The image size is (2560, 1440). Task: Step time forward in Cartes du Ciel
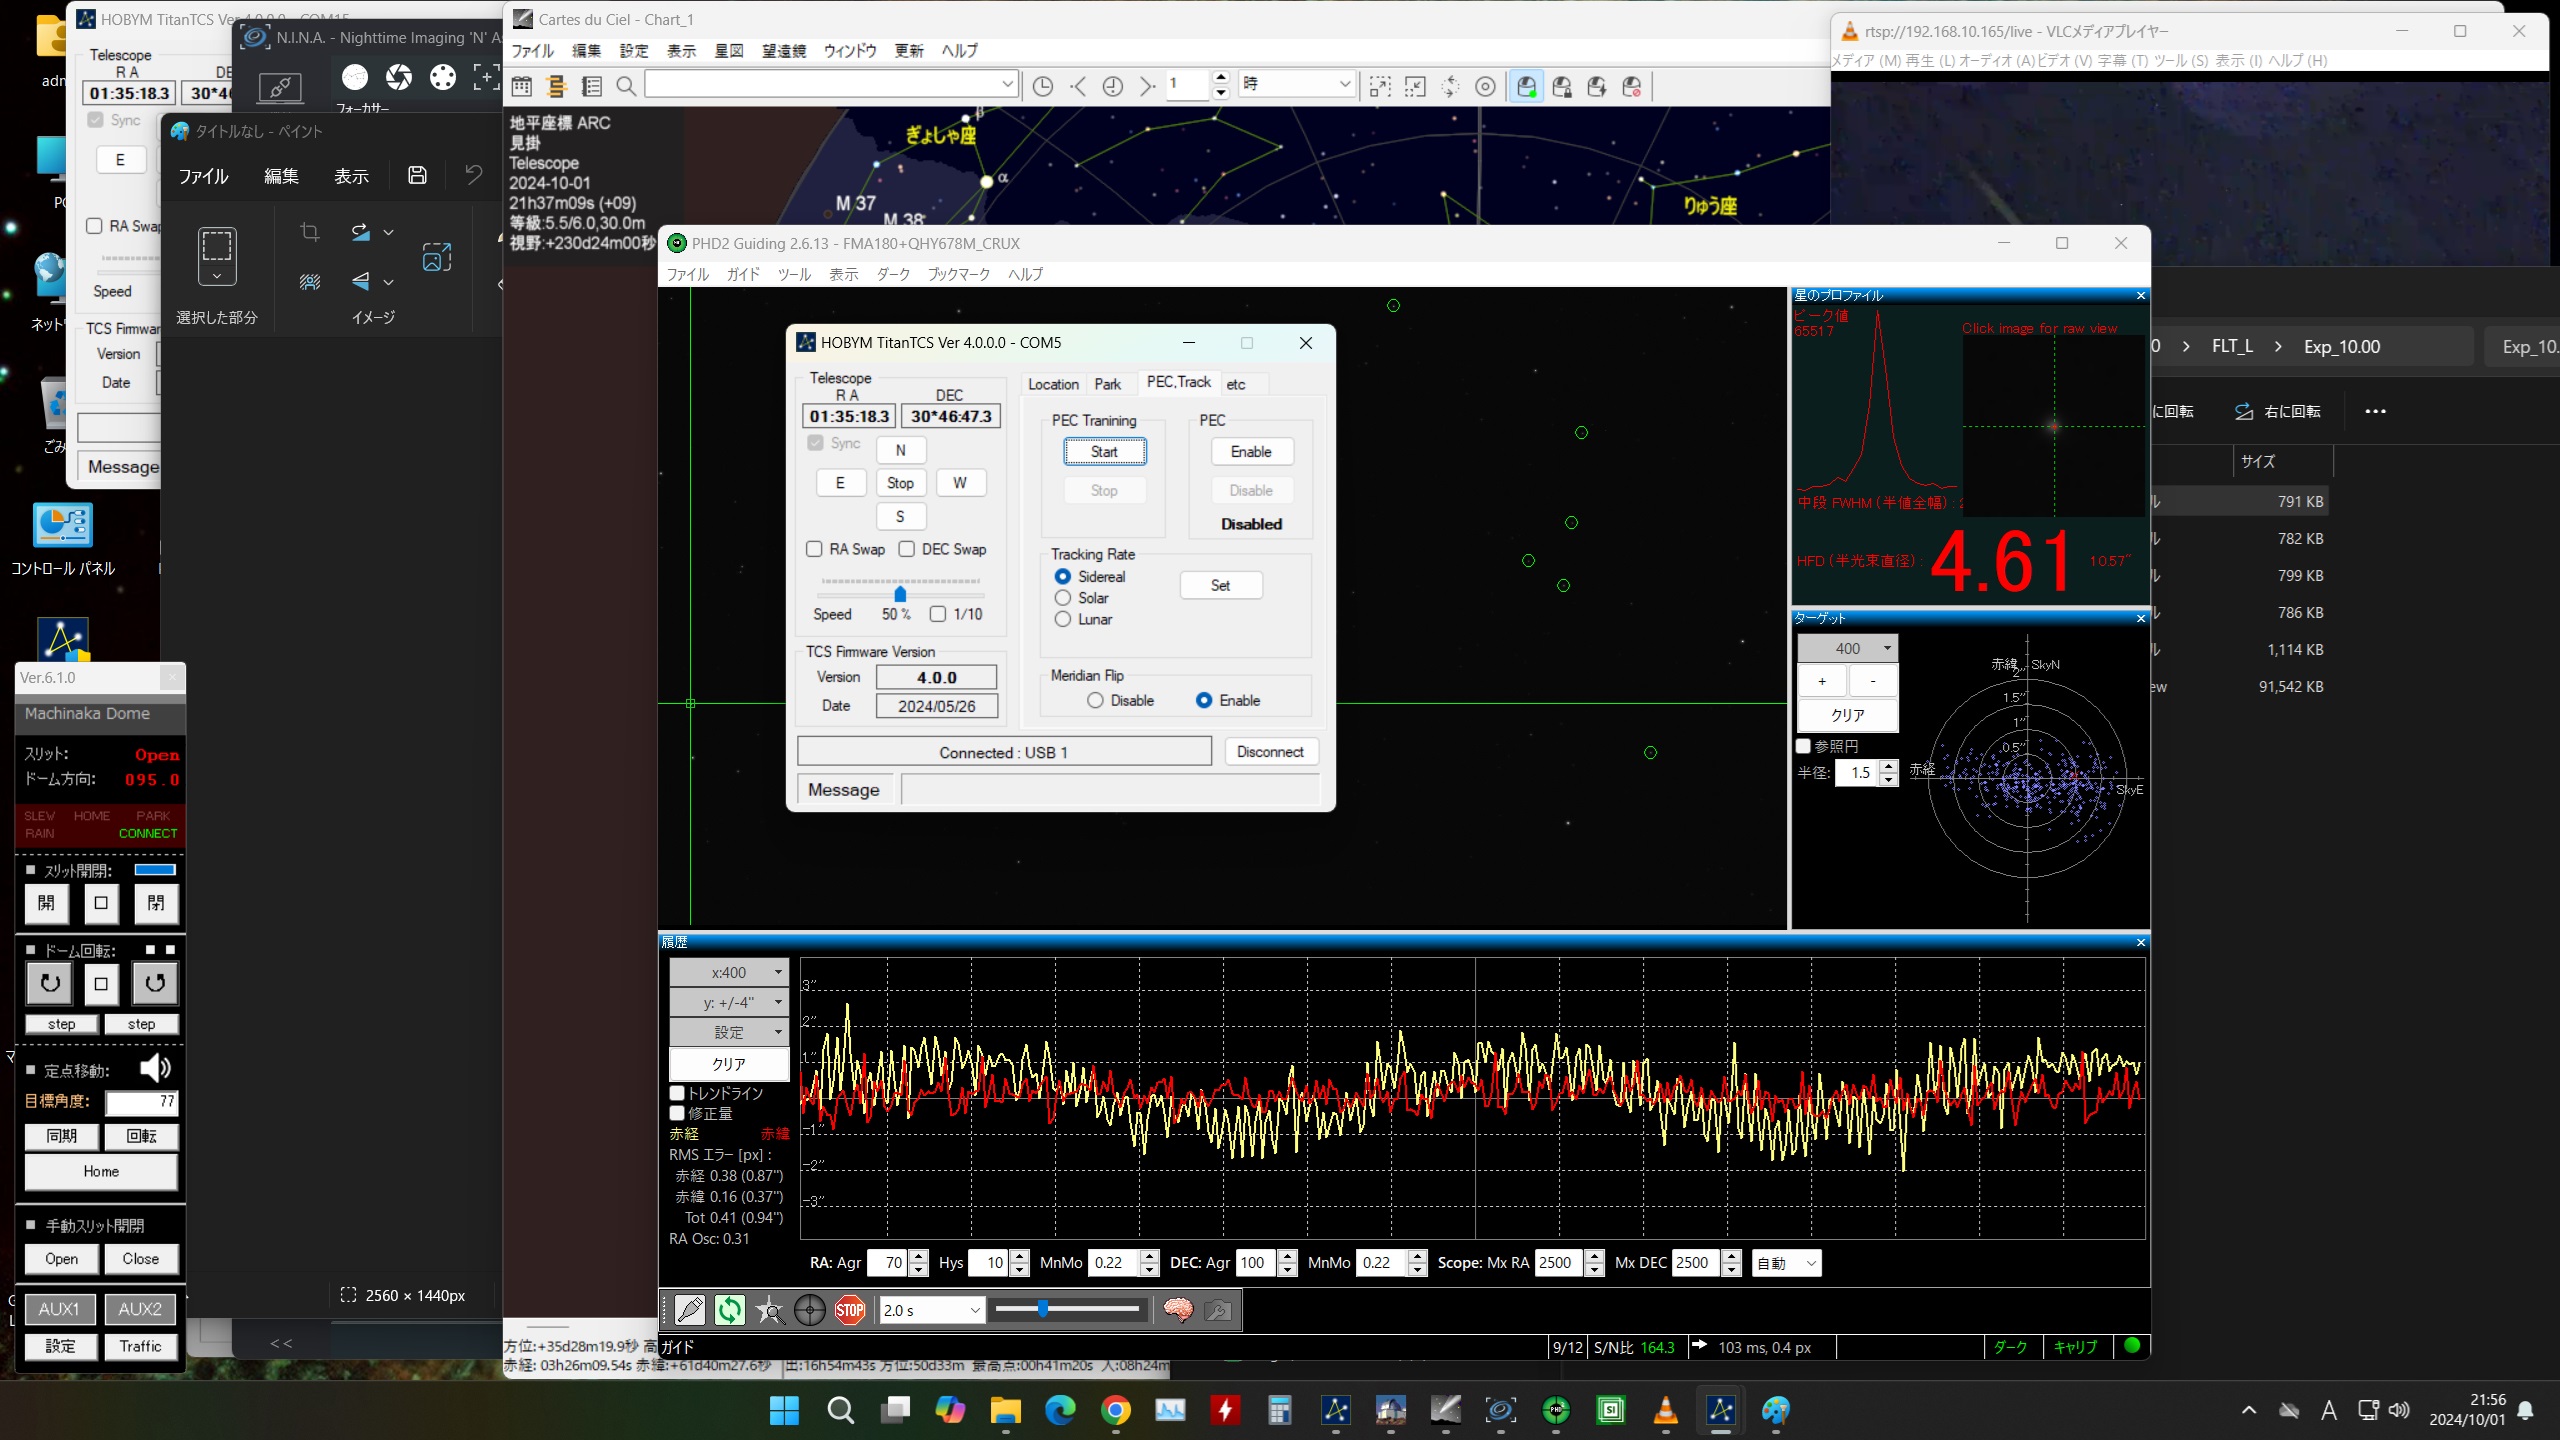pyautogui.click(x=1148, y=86)
